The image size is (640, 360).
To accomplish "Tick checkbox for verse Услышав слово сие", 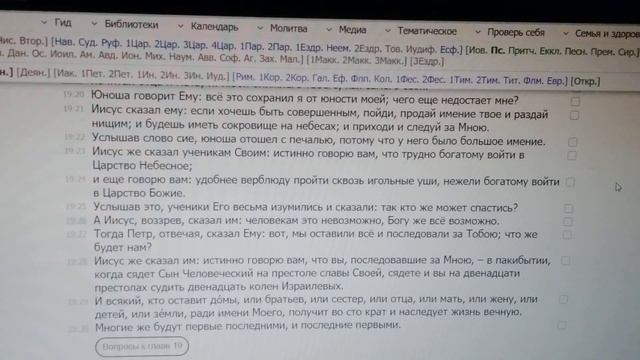I will (573, 142).
